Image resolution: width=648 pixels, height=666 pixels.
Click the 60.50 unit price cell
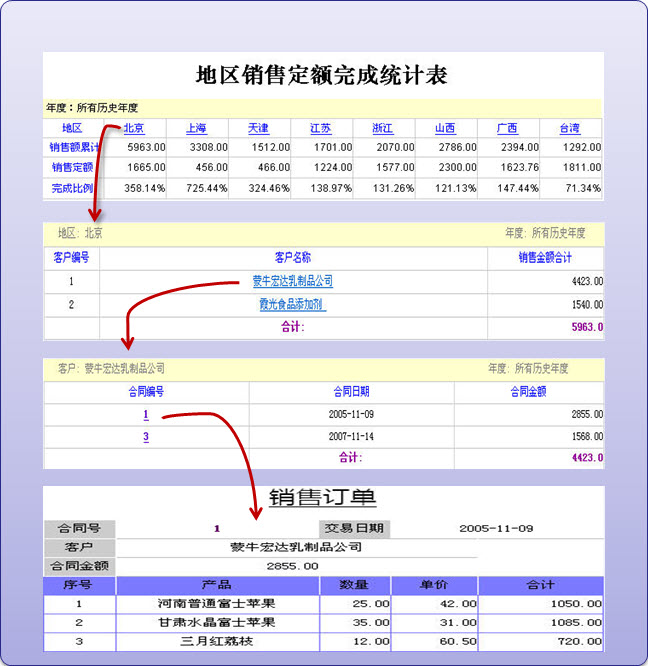point(458,641)
